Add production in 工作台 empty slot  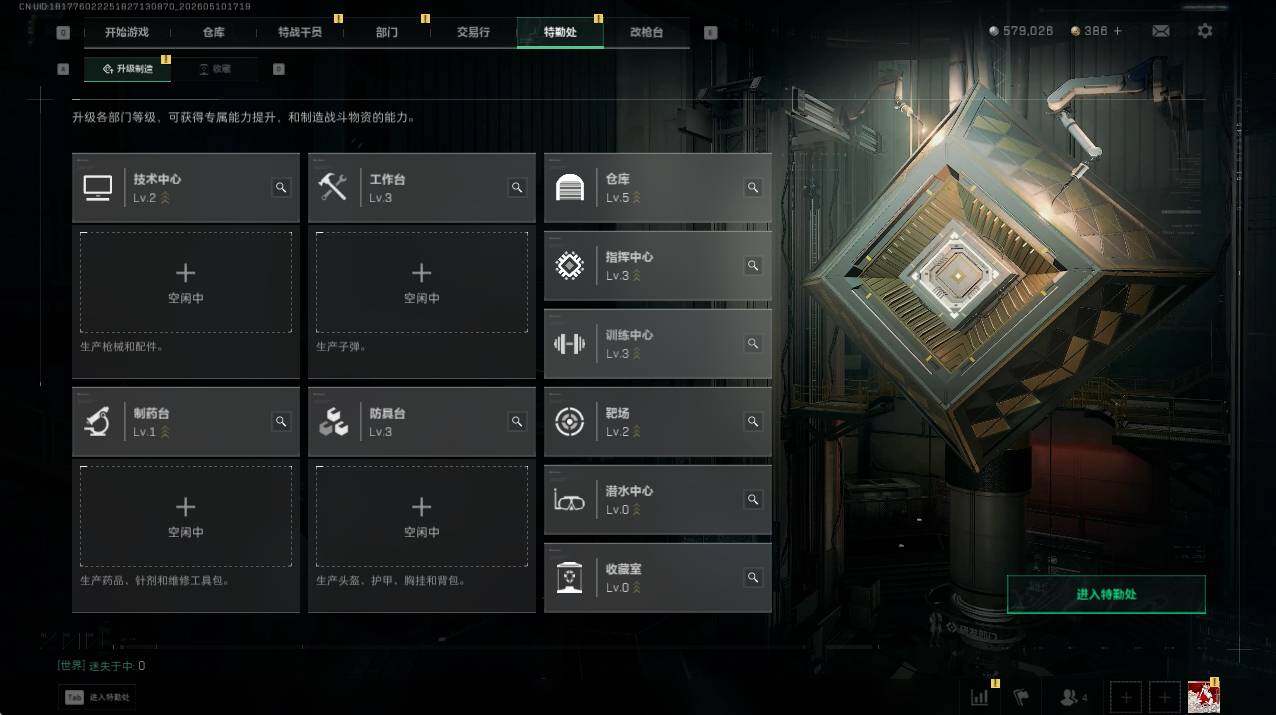(421, 282)
